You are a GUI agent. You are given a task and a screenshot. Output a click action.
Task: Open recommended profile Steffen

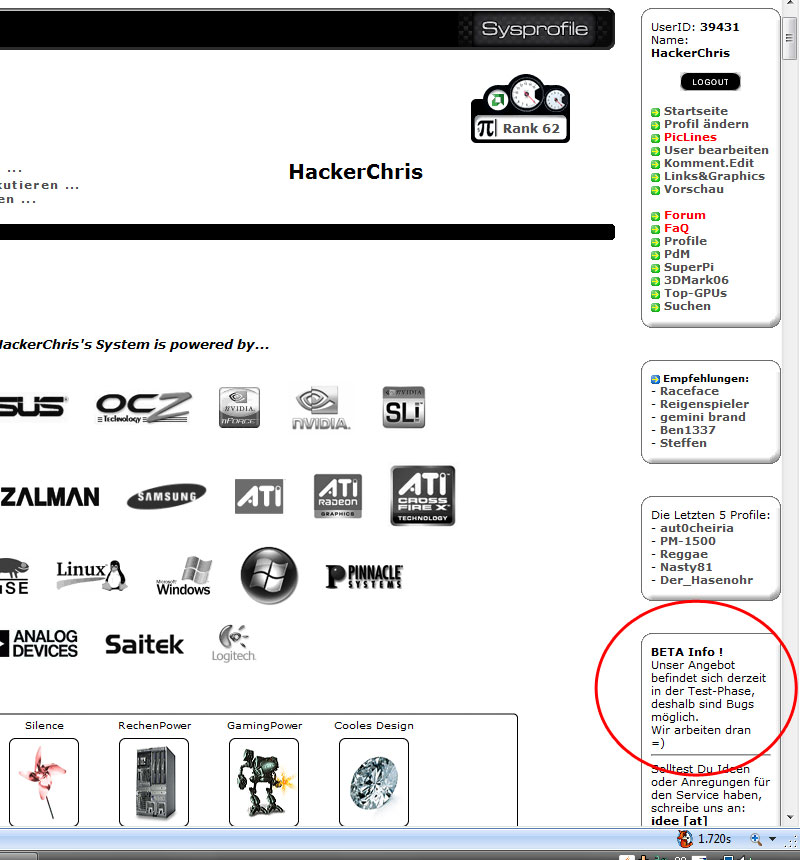click(683, 443)
